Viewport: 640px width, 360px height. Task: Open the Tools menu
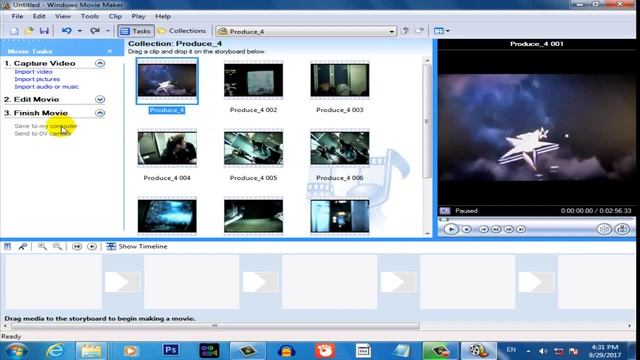tap(90, 16)
